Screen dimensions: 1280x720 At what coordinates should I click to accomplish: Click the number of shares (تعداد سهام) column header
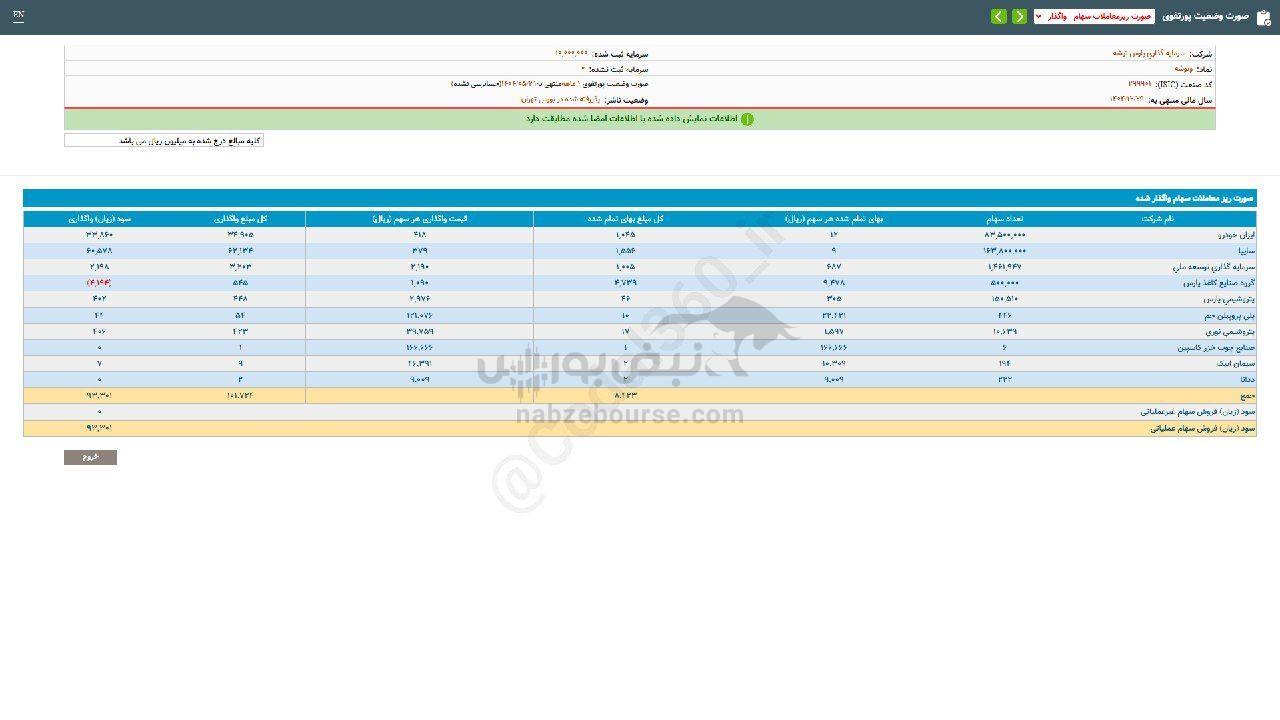tap(1004, 218)
